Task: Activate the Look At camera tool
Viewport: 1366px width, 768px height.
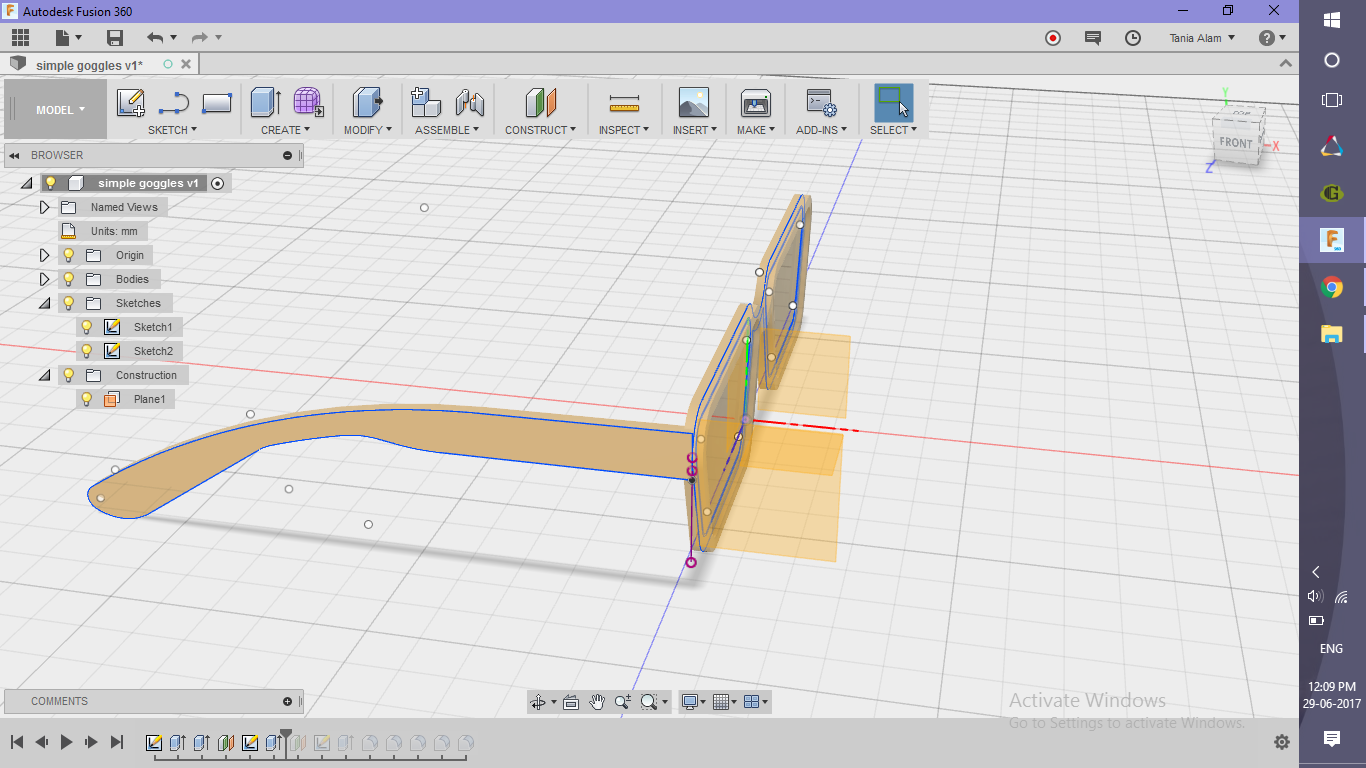Action: coord(571,702)
